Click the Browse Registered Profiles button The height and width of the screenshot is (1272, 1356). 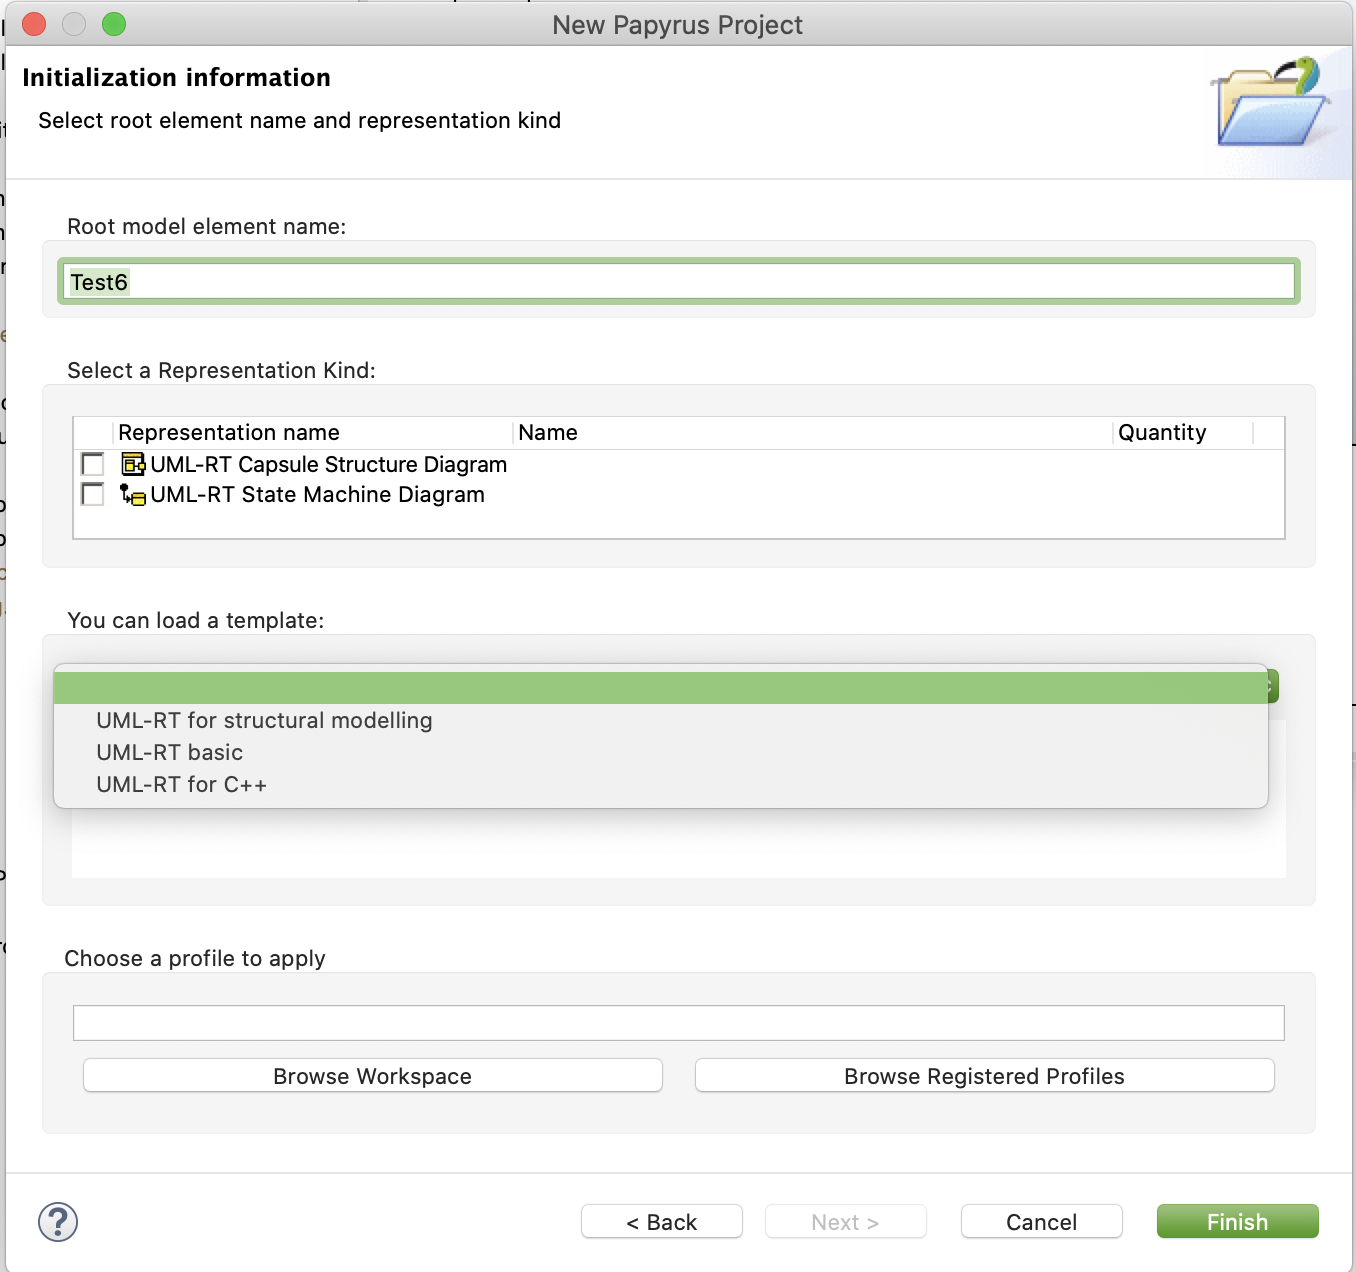[x=985, y=1076]
